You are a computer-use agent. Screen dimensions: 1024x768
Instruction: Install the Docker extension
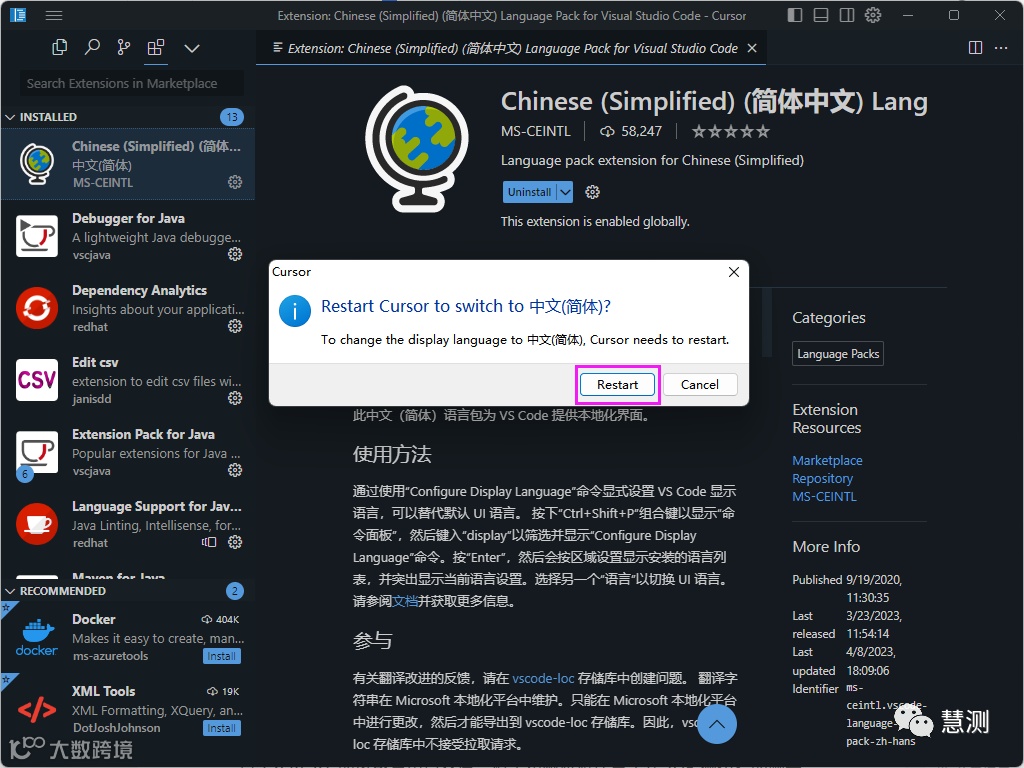coord(222,656)
